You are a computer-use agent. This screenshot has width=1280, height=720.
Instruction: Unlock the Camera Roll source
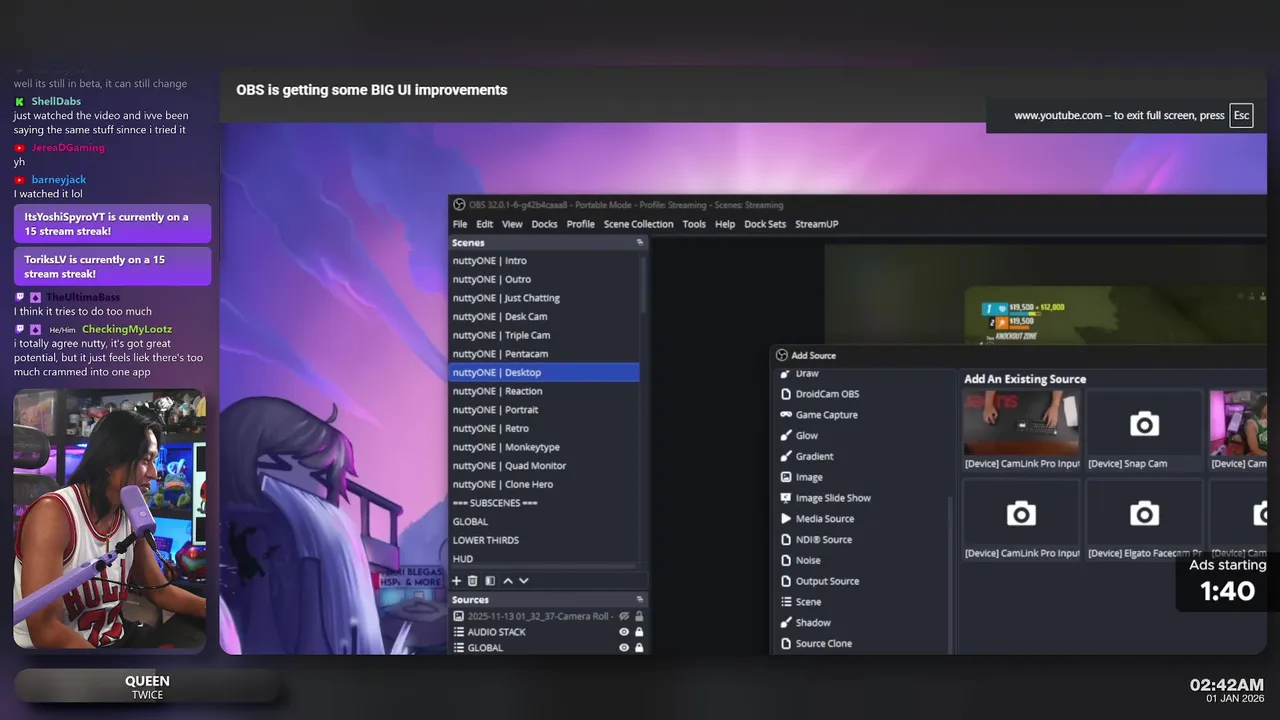639,616
